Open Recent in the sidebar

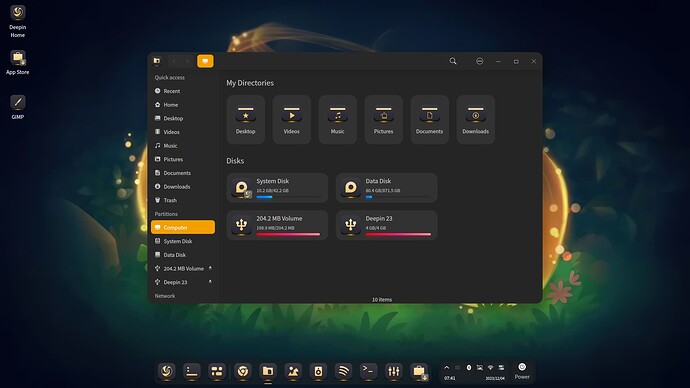183,91
